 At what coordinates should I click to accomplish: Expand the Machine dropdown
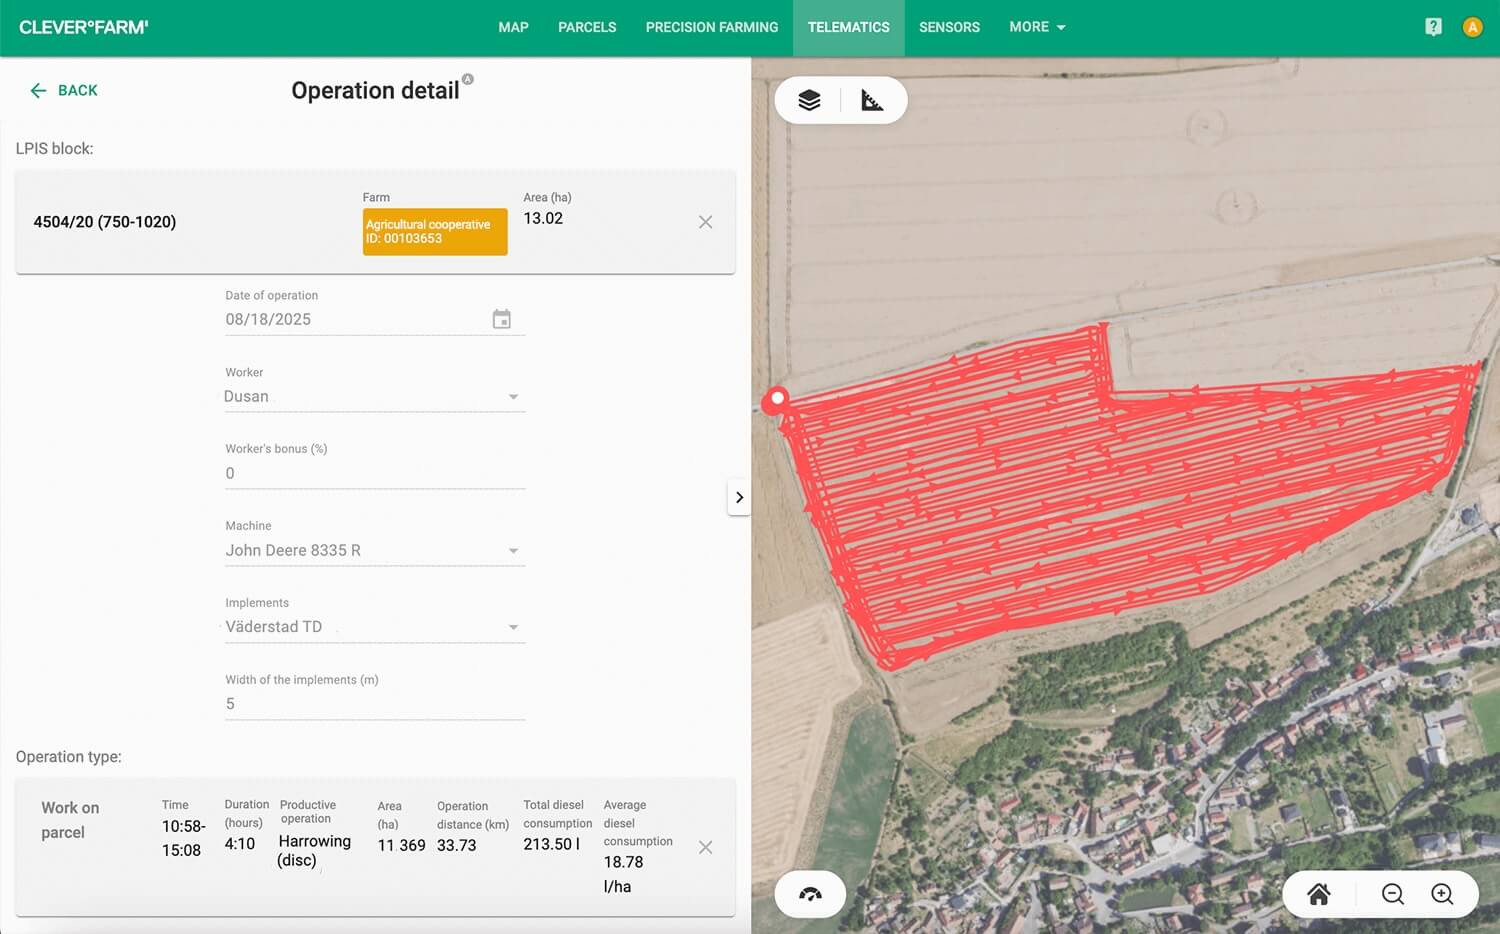pyautogui.click(x=513, y=551)
